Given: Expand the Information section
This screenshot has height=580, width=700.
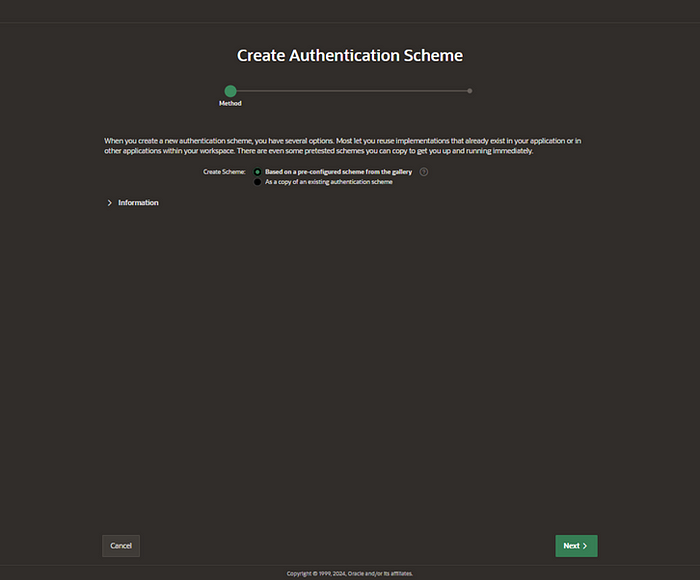Looking at the screenshot, I should 109,203.
